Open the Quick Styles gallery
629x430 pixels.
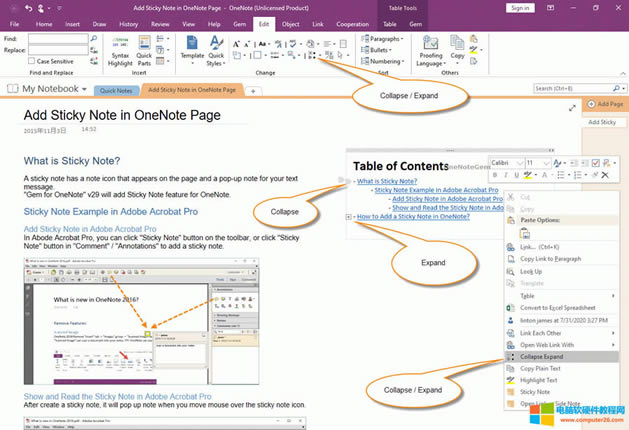(216, 47)
